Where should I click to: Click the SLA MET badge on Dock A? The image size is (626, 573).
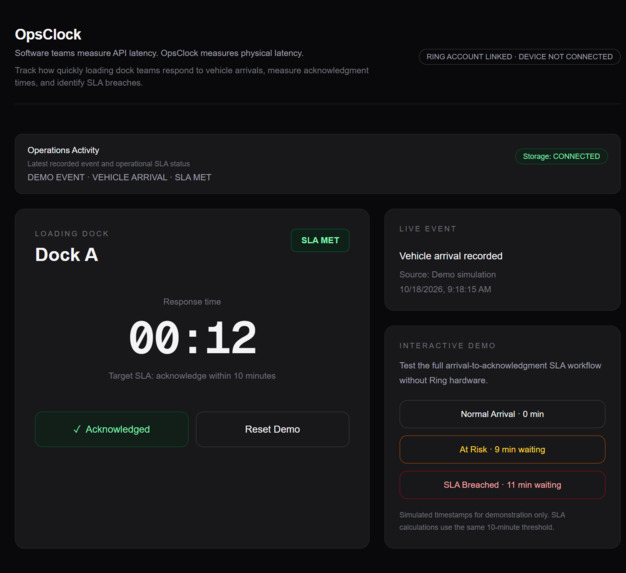(x=320, y=240)
